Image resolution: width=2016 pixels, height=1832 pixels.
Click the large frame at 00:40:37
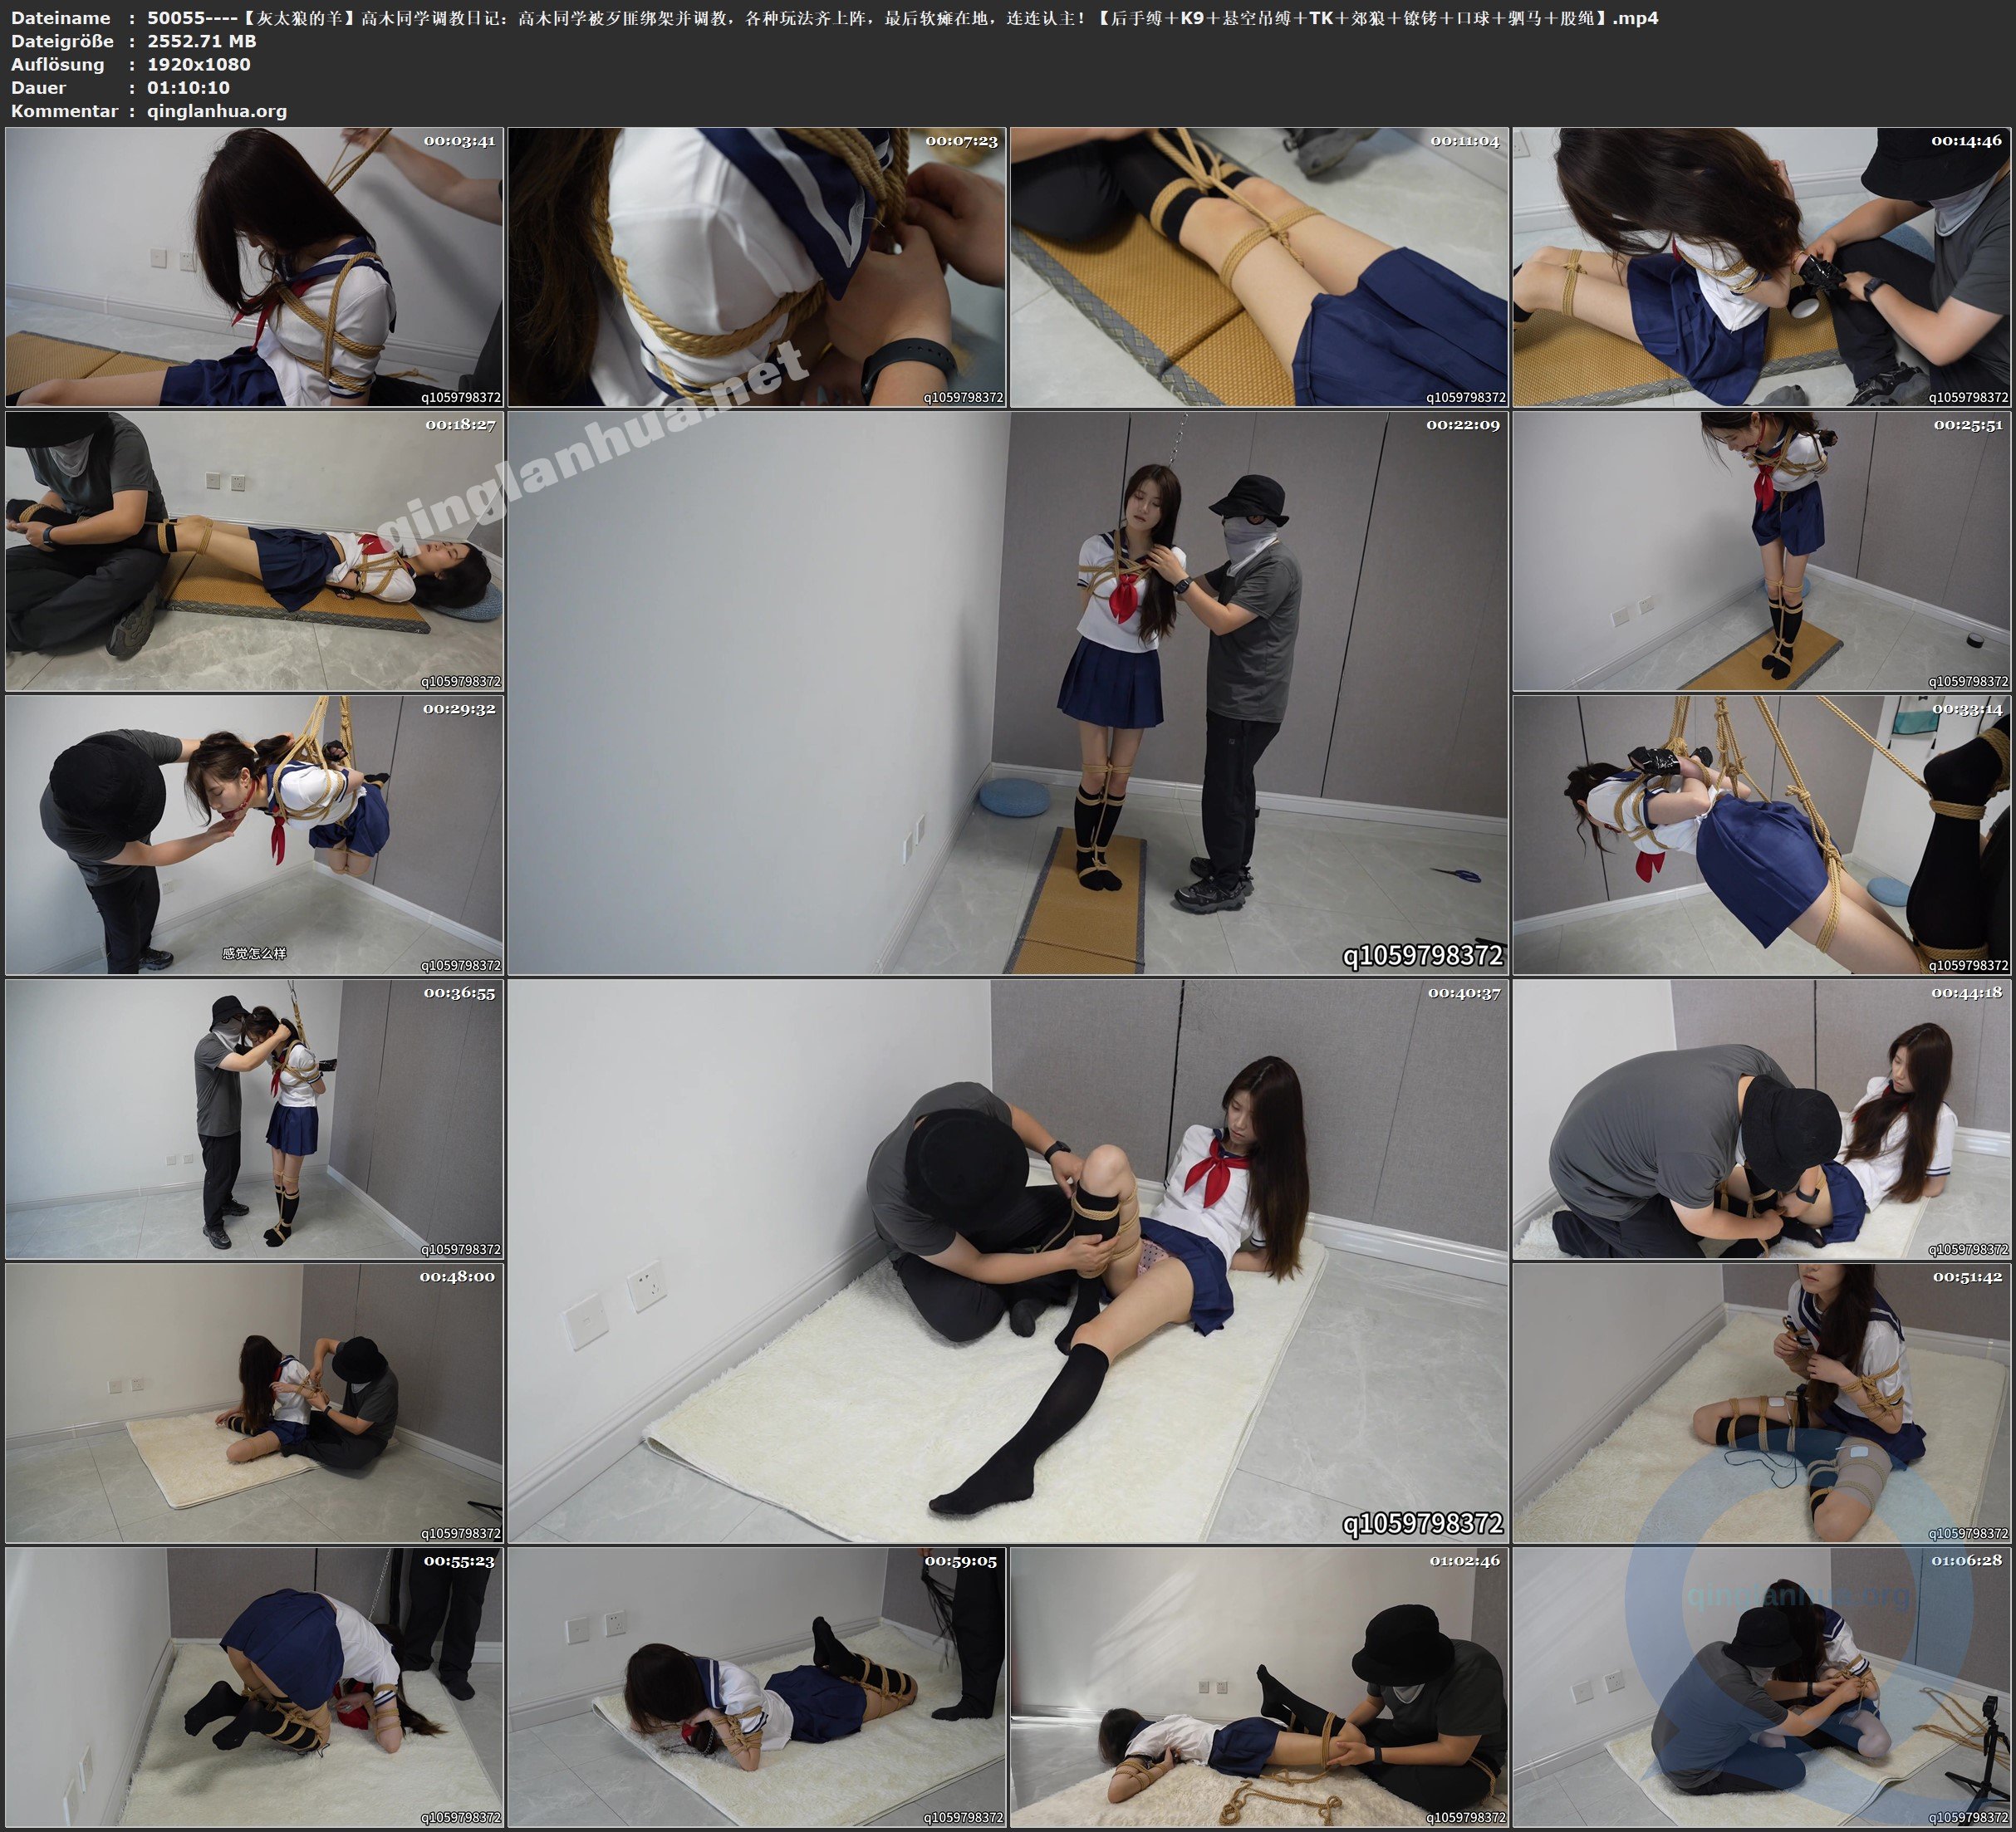1008,1261
